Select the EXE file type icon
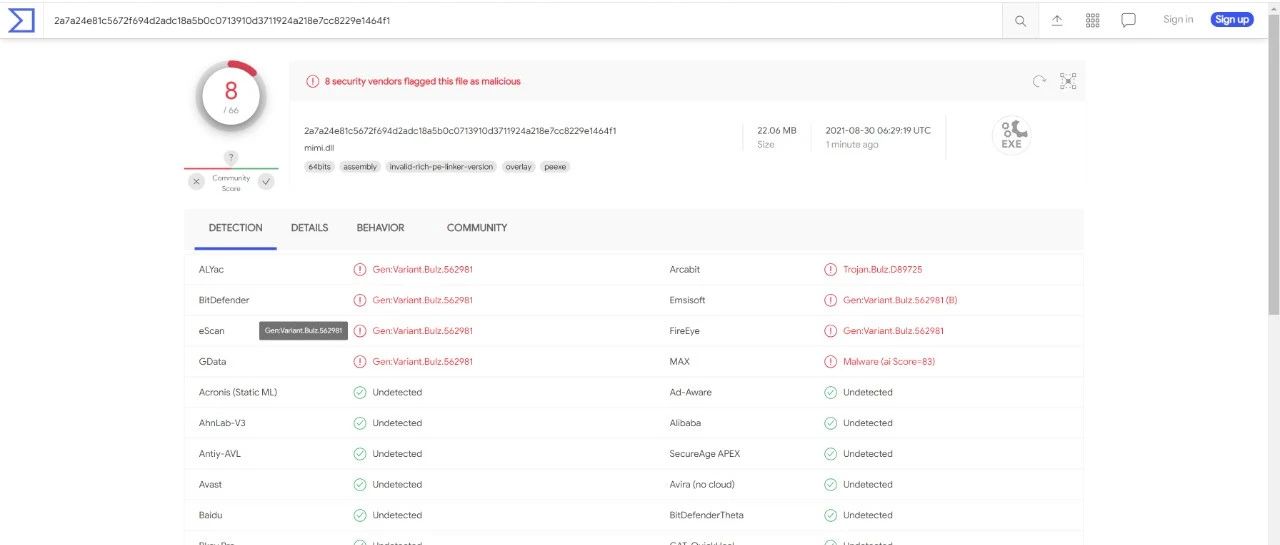 tap(1011, 135)
